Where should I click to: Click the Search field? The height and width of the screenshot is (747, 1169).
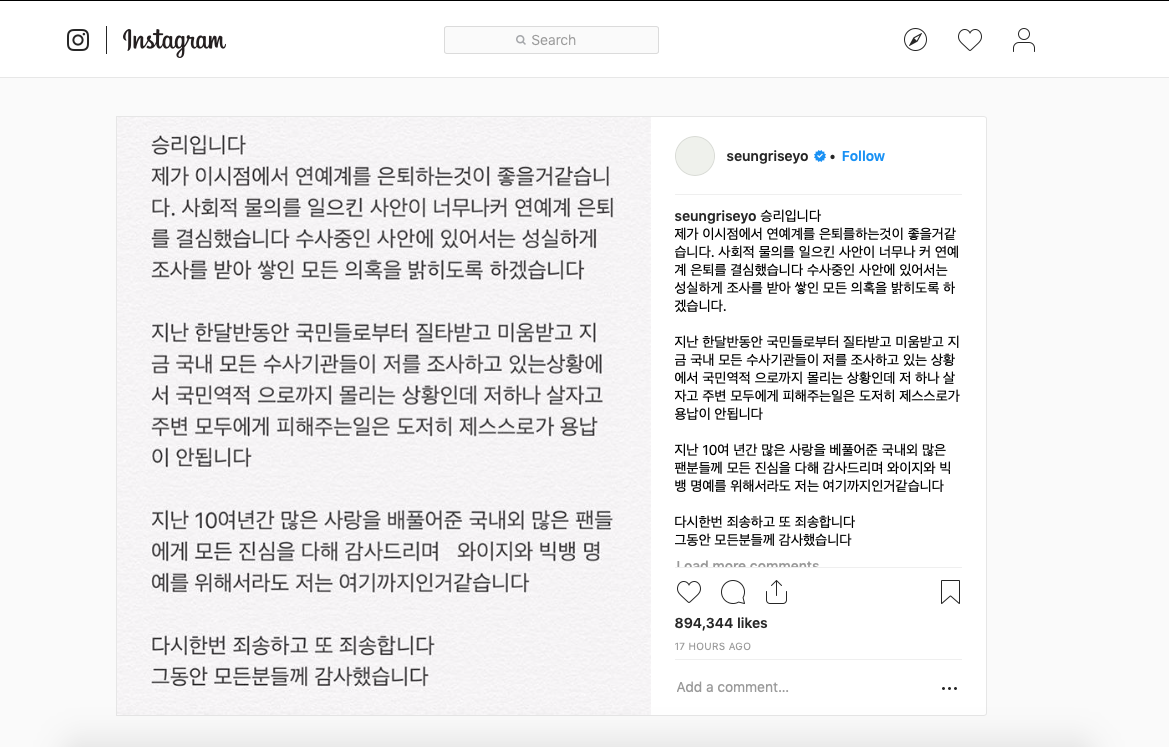point(551,40)
